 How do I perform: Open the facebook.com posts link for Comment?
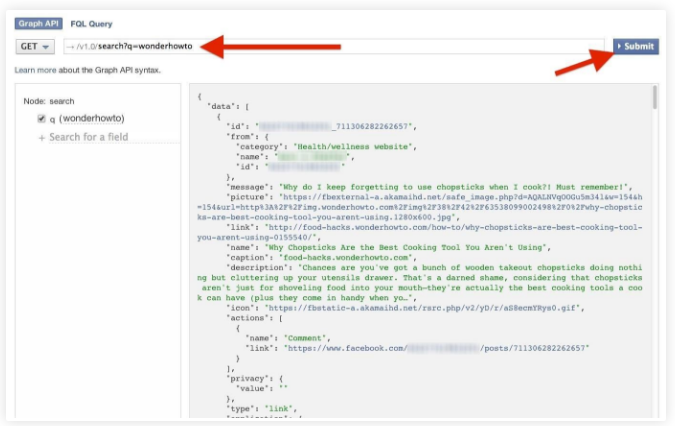click(x=437, y=348)
